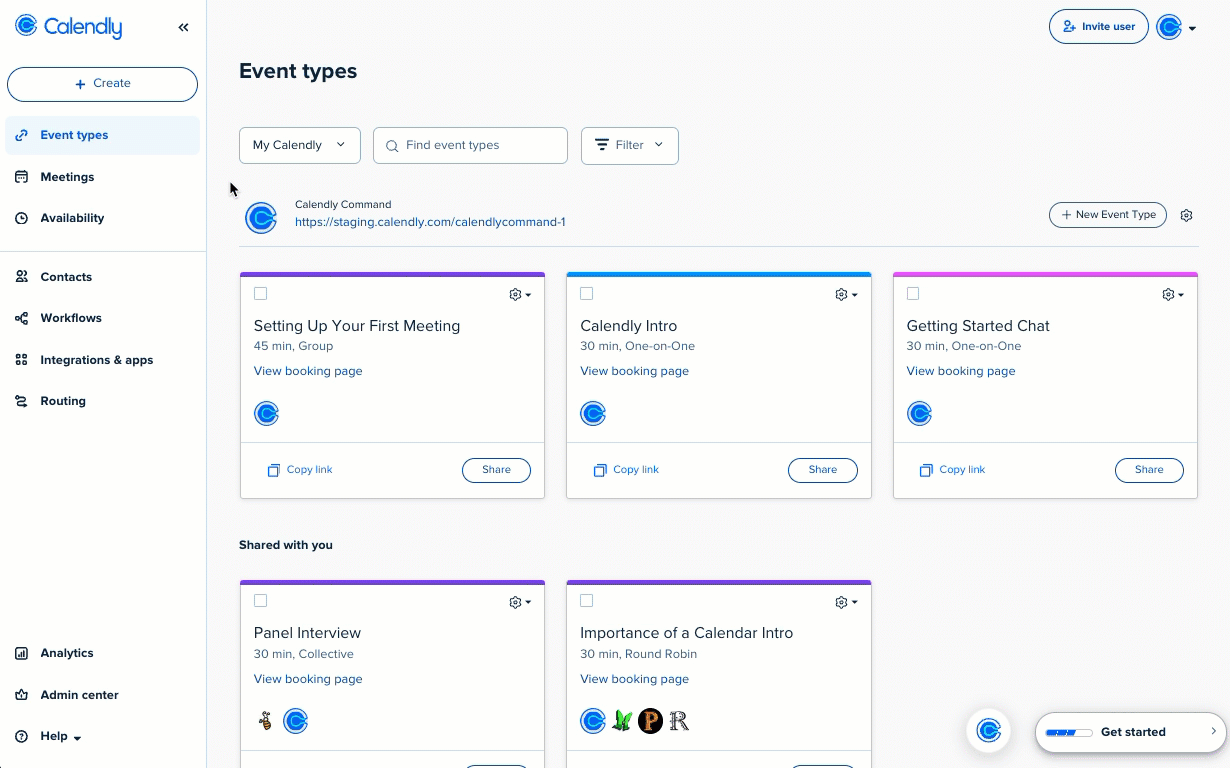View booking page for Calendly Intro

point(634,371)
